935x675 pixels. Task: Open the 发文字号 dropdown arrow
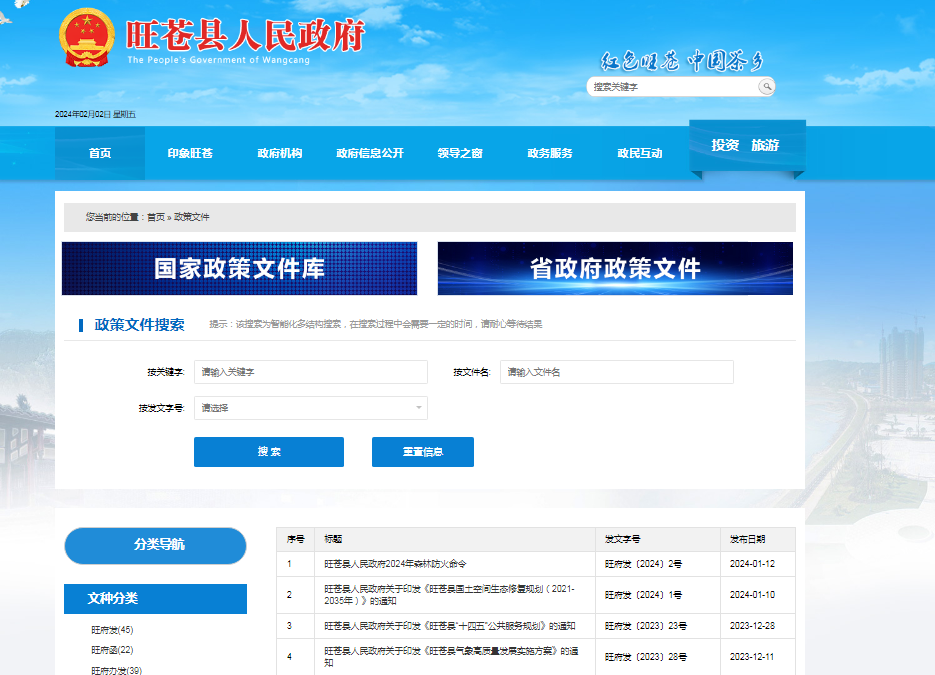pyautogui.click(x=418, y=408)
